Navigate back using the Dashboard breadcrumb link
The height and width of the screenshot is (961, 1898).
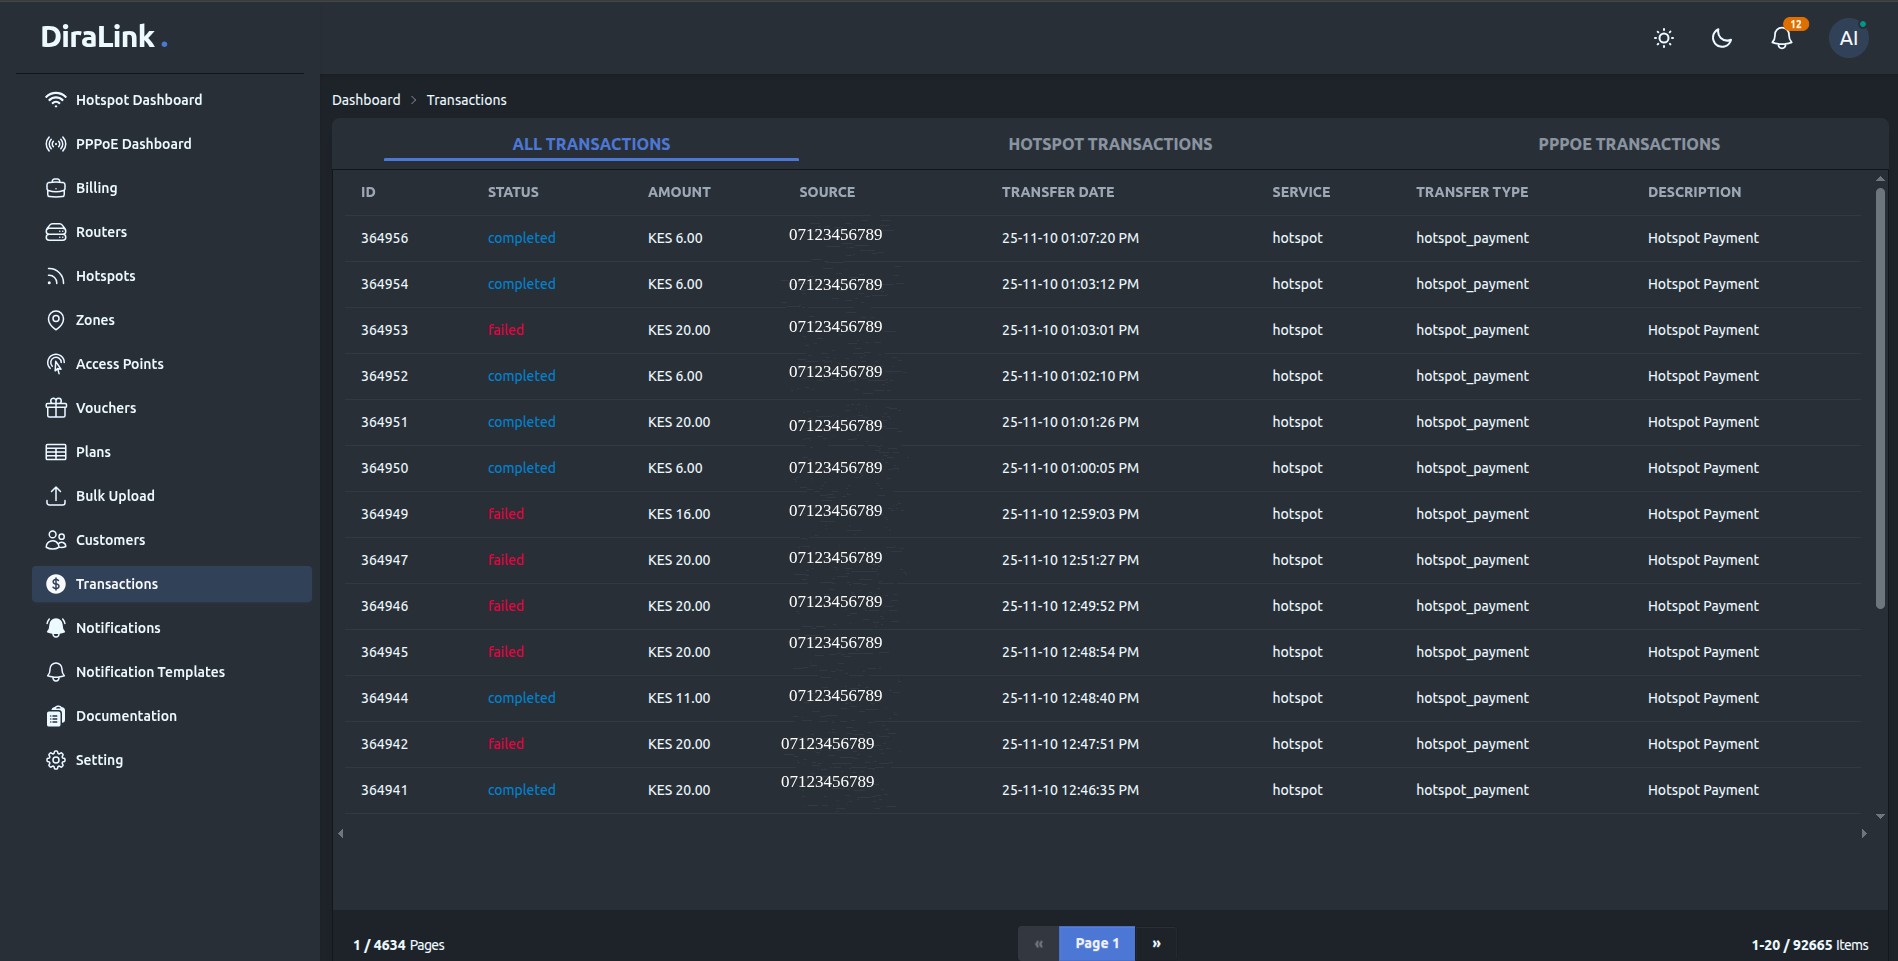[366, 99]
